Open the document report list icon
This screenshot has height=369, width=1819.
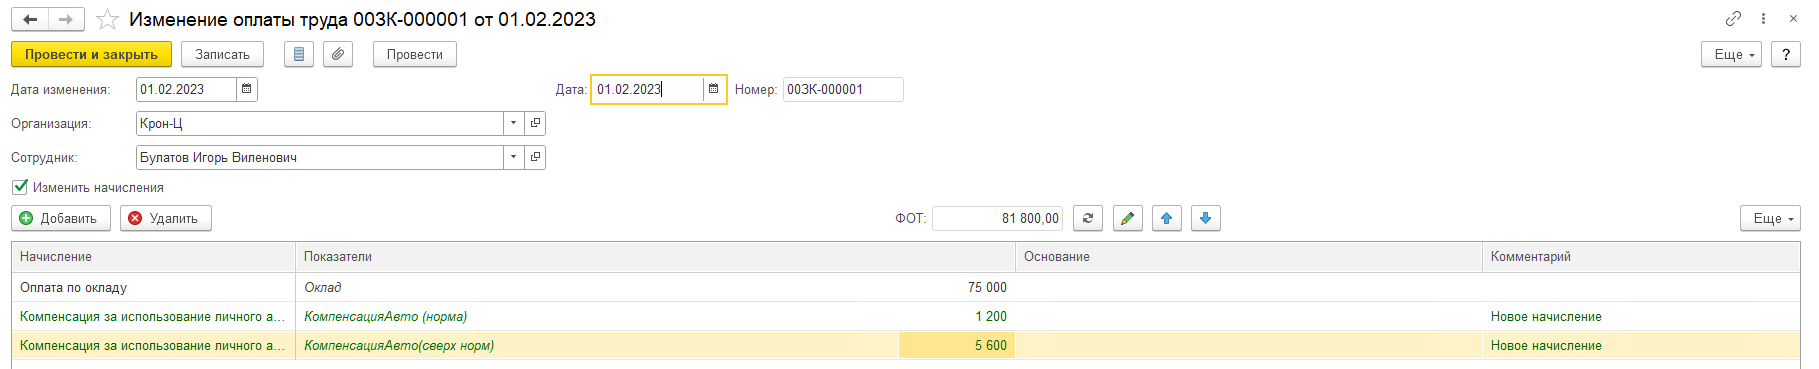coord(299,54)
